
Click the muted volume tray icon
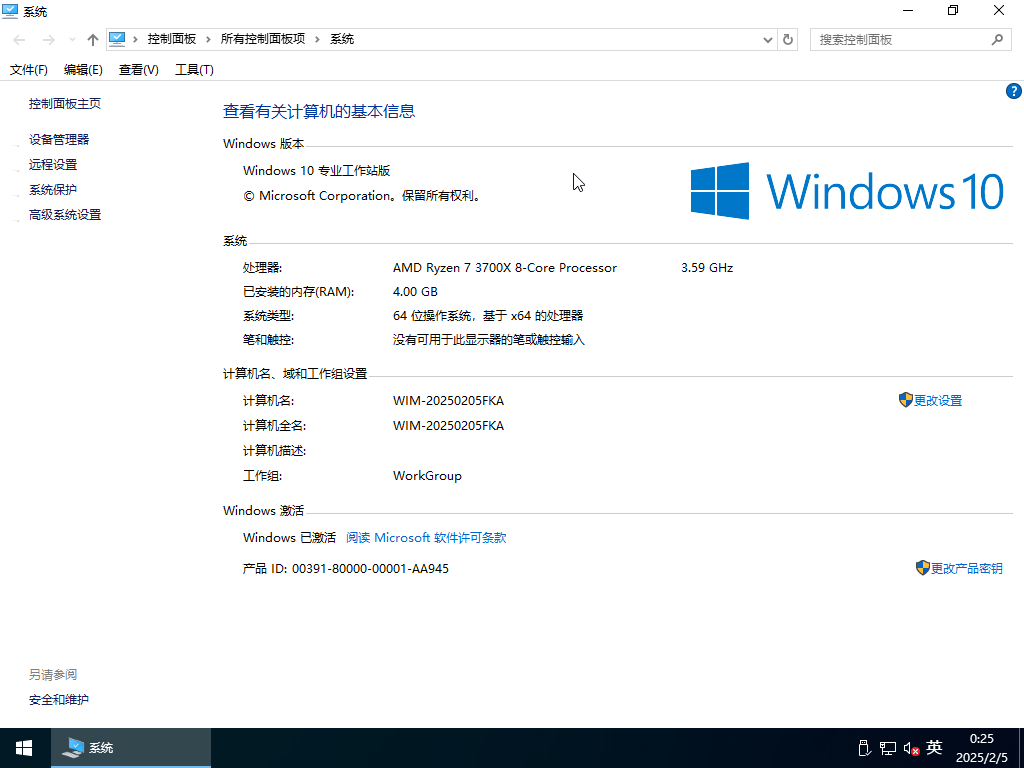point(911,748)
